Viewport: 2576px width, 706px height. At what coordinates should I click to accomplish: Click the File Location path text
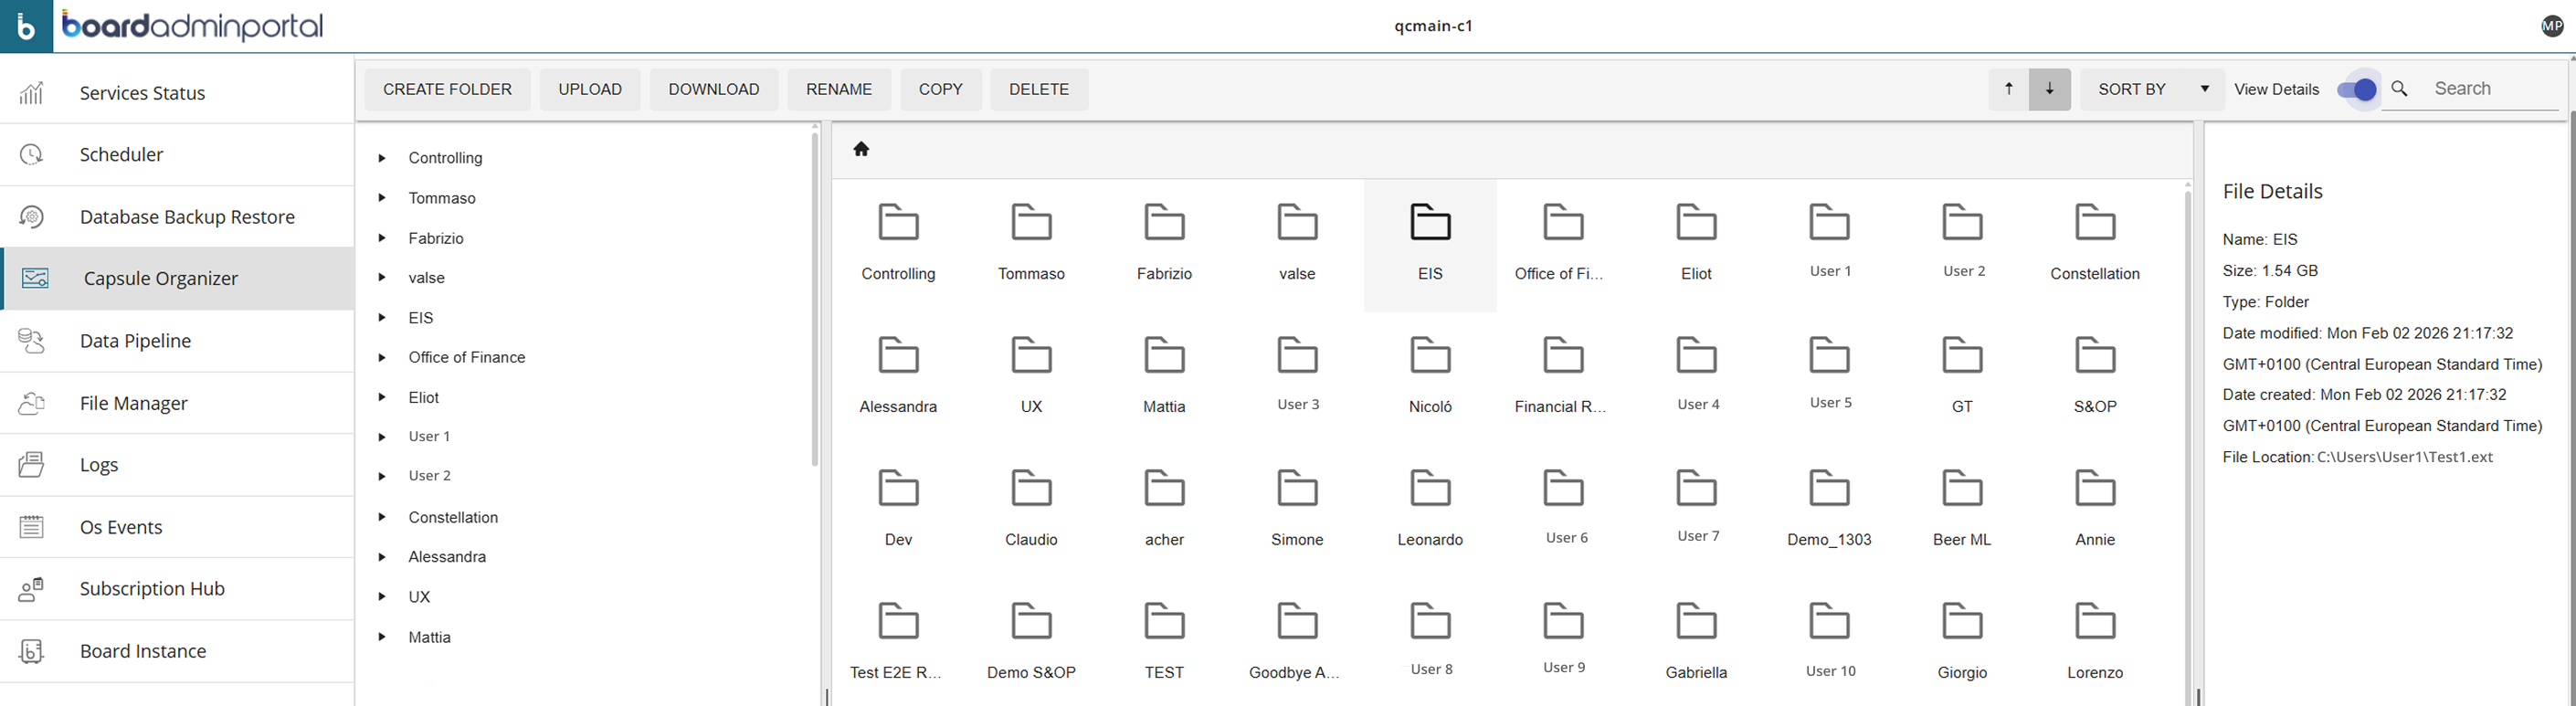(2404, 457)
